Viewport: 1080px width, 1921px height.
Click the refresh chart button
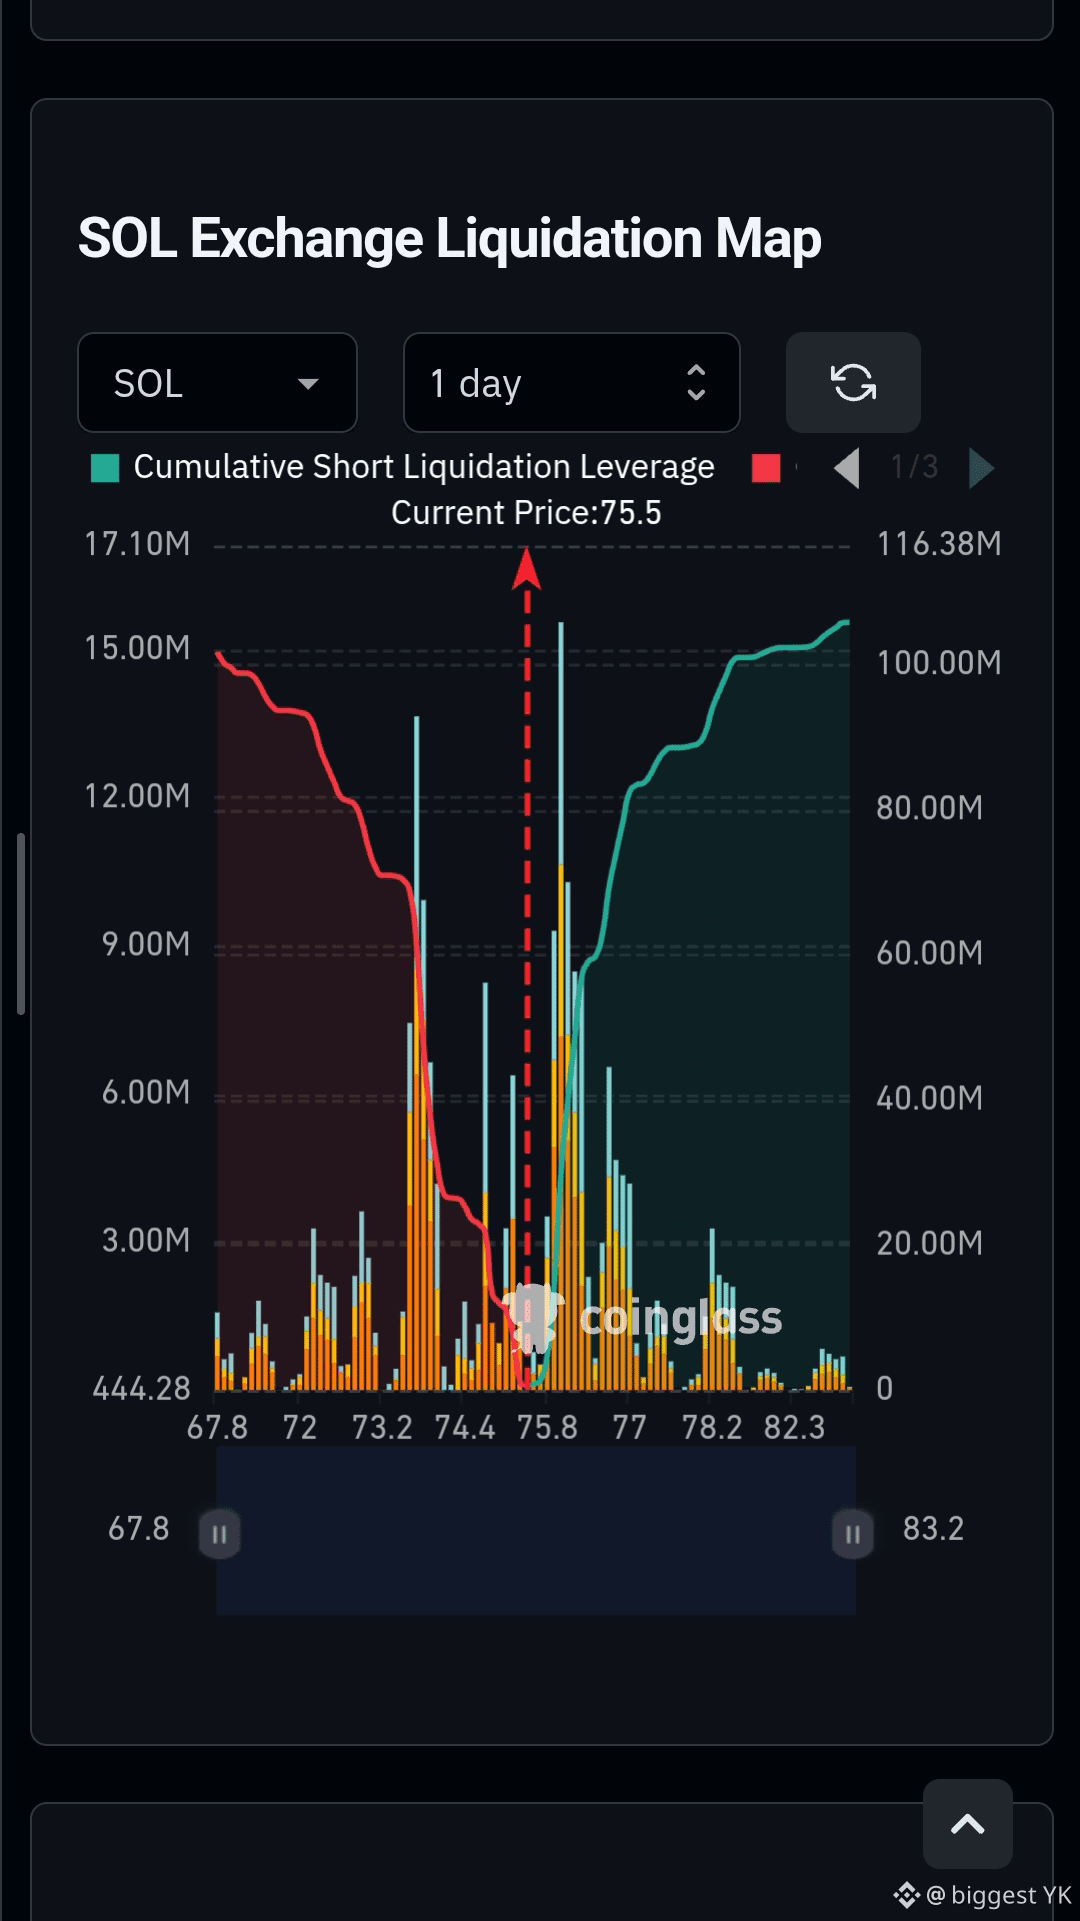tap(853, 383)
